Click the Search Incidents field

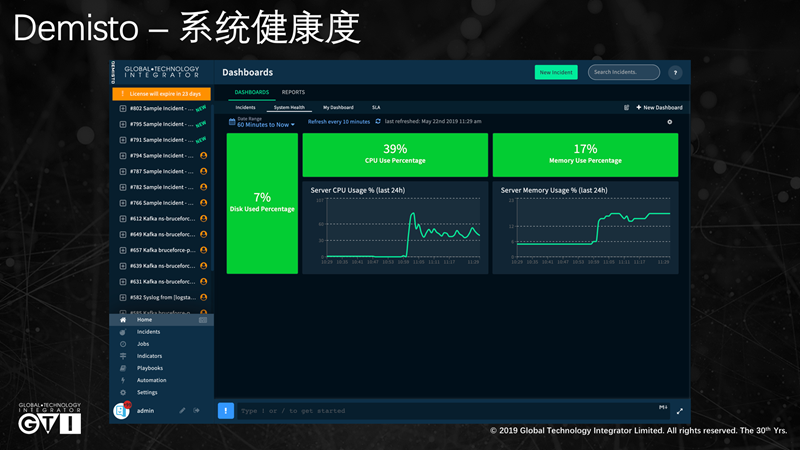pos(624,72)
